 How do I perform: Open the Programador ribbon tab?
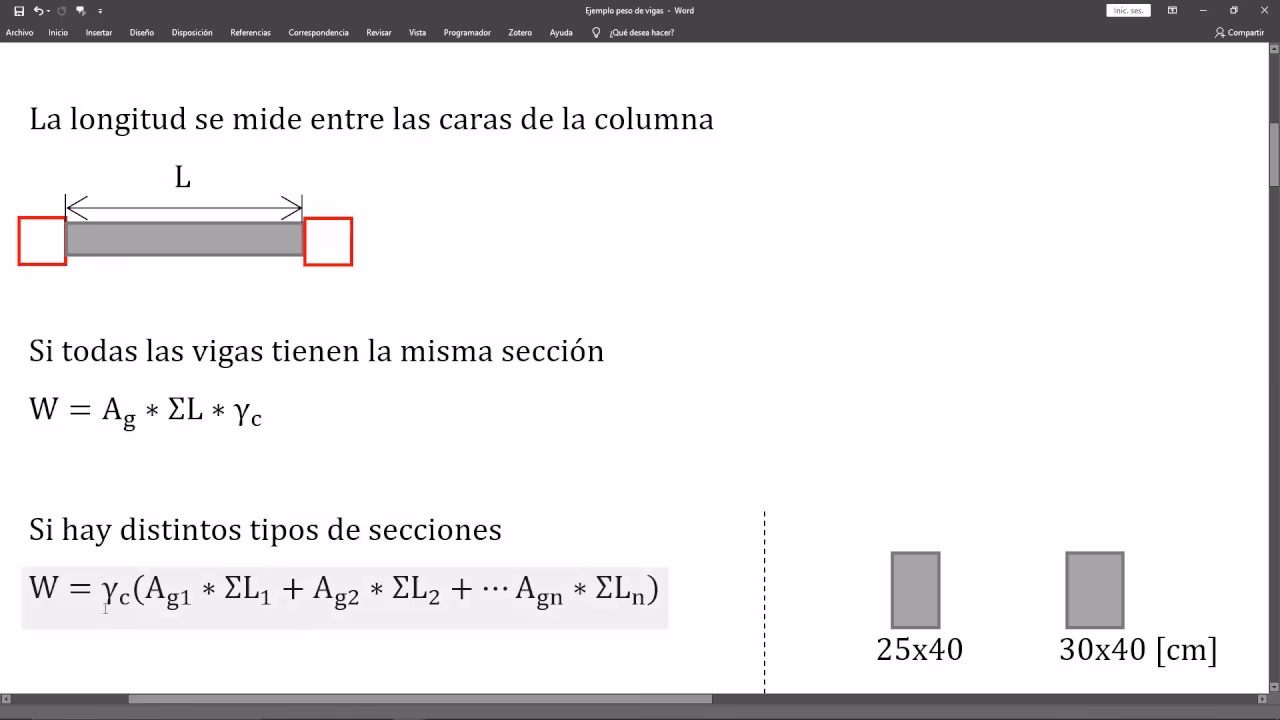(466, 32)
